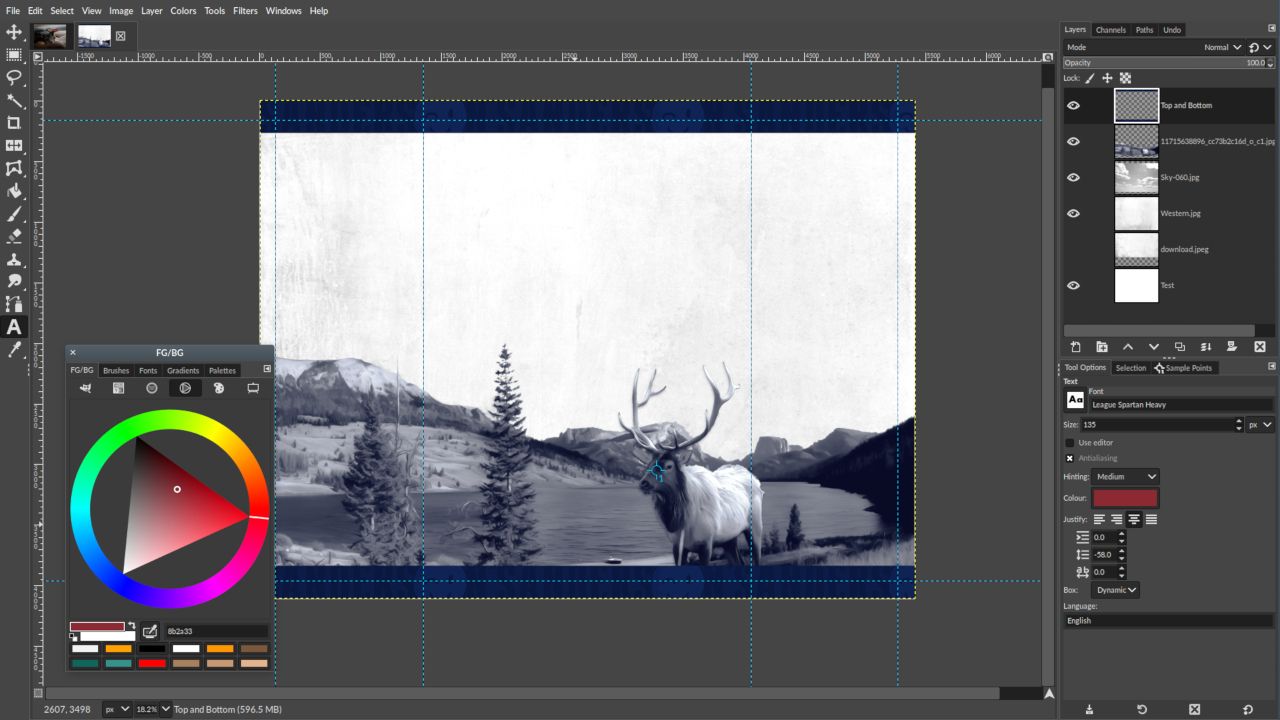Create a new layer in Layers panel
Image resolution: width=1280 pixels, height=720 pixels.
(1076, 347)
